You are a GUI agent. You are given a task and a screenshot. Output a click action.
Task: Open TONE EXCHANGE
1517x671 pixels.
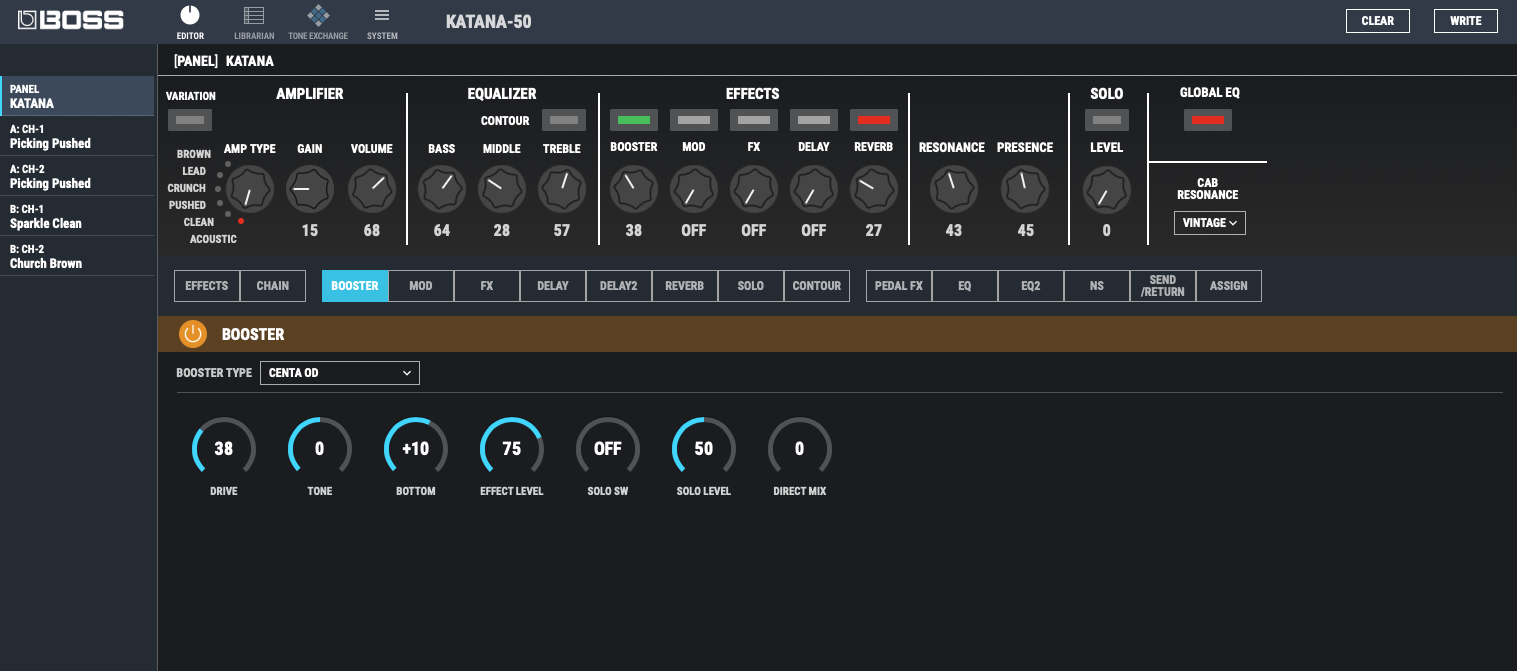click(318, 21)
